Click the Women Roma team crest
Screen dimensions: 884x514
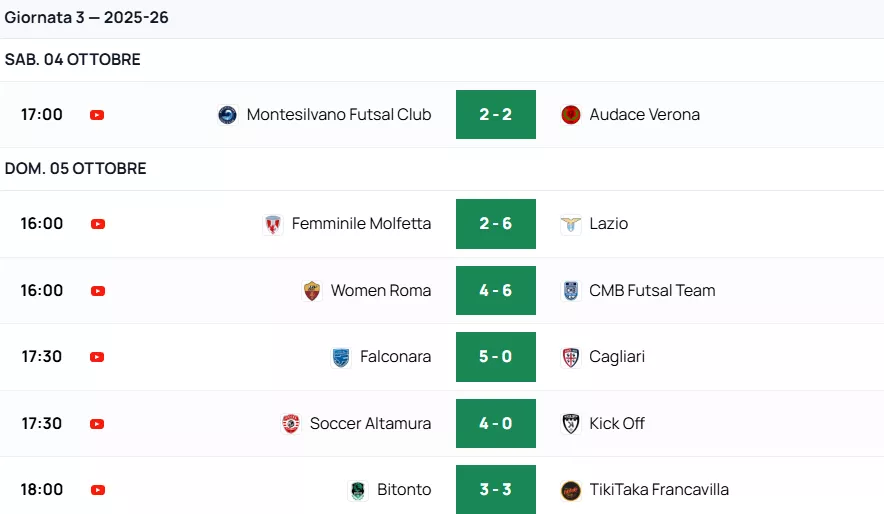click(x=312, y=291)
